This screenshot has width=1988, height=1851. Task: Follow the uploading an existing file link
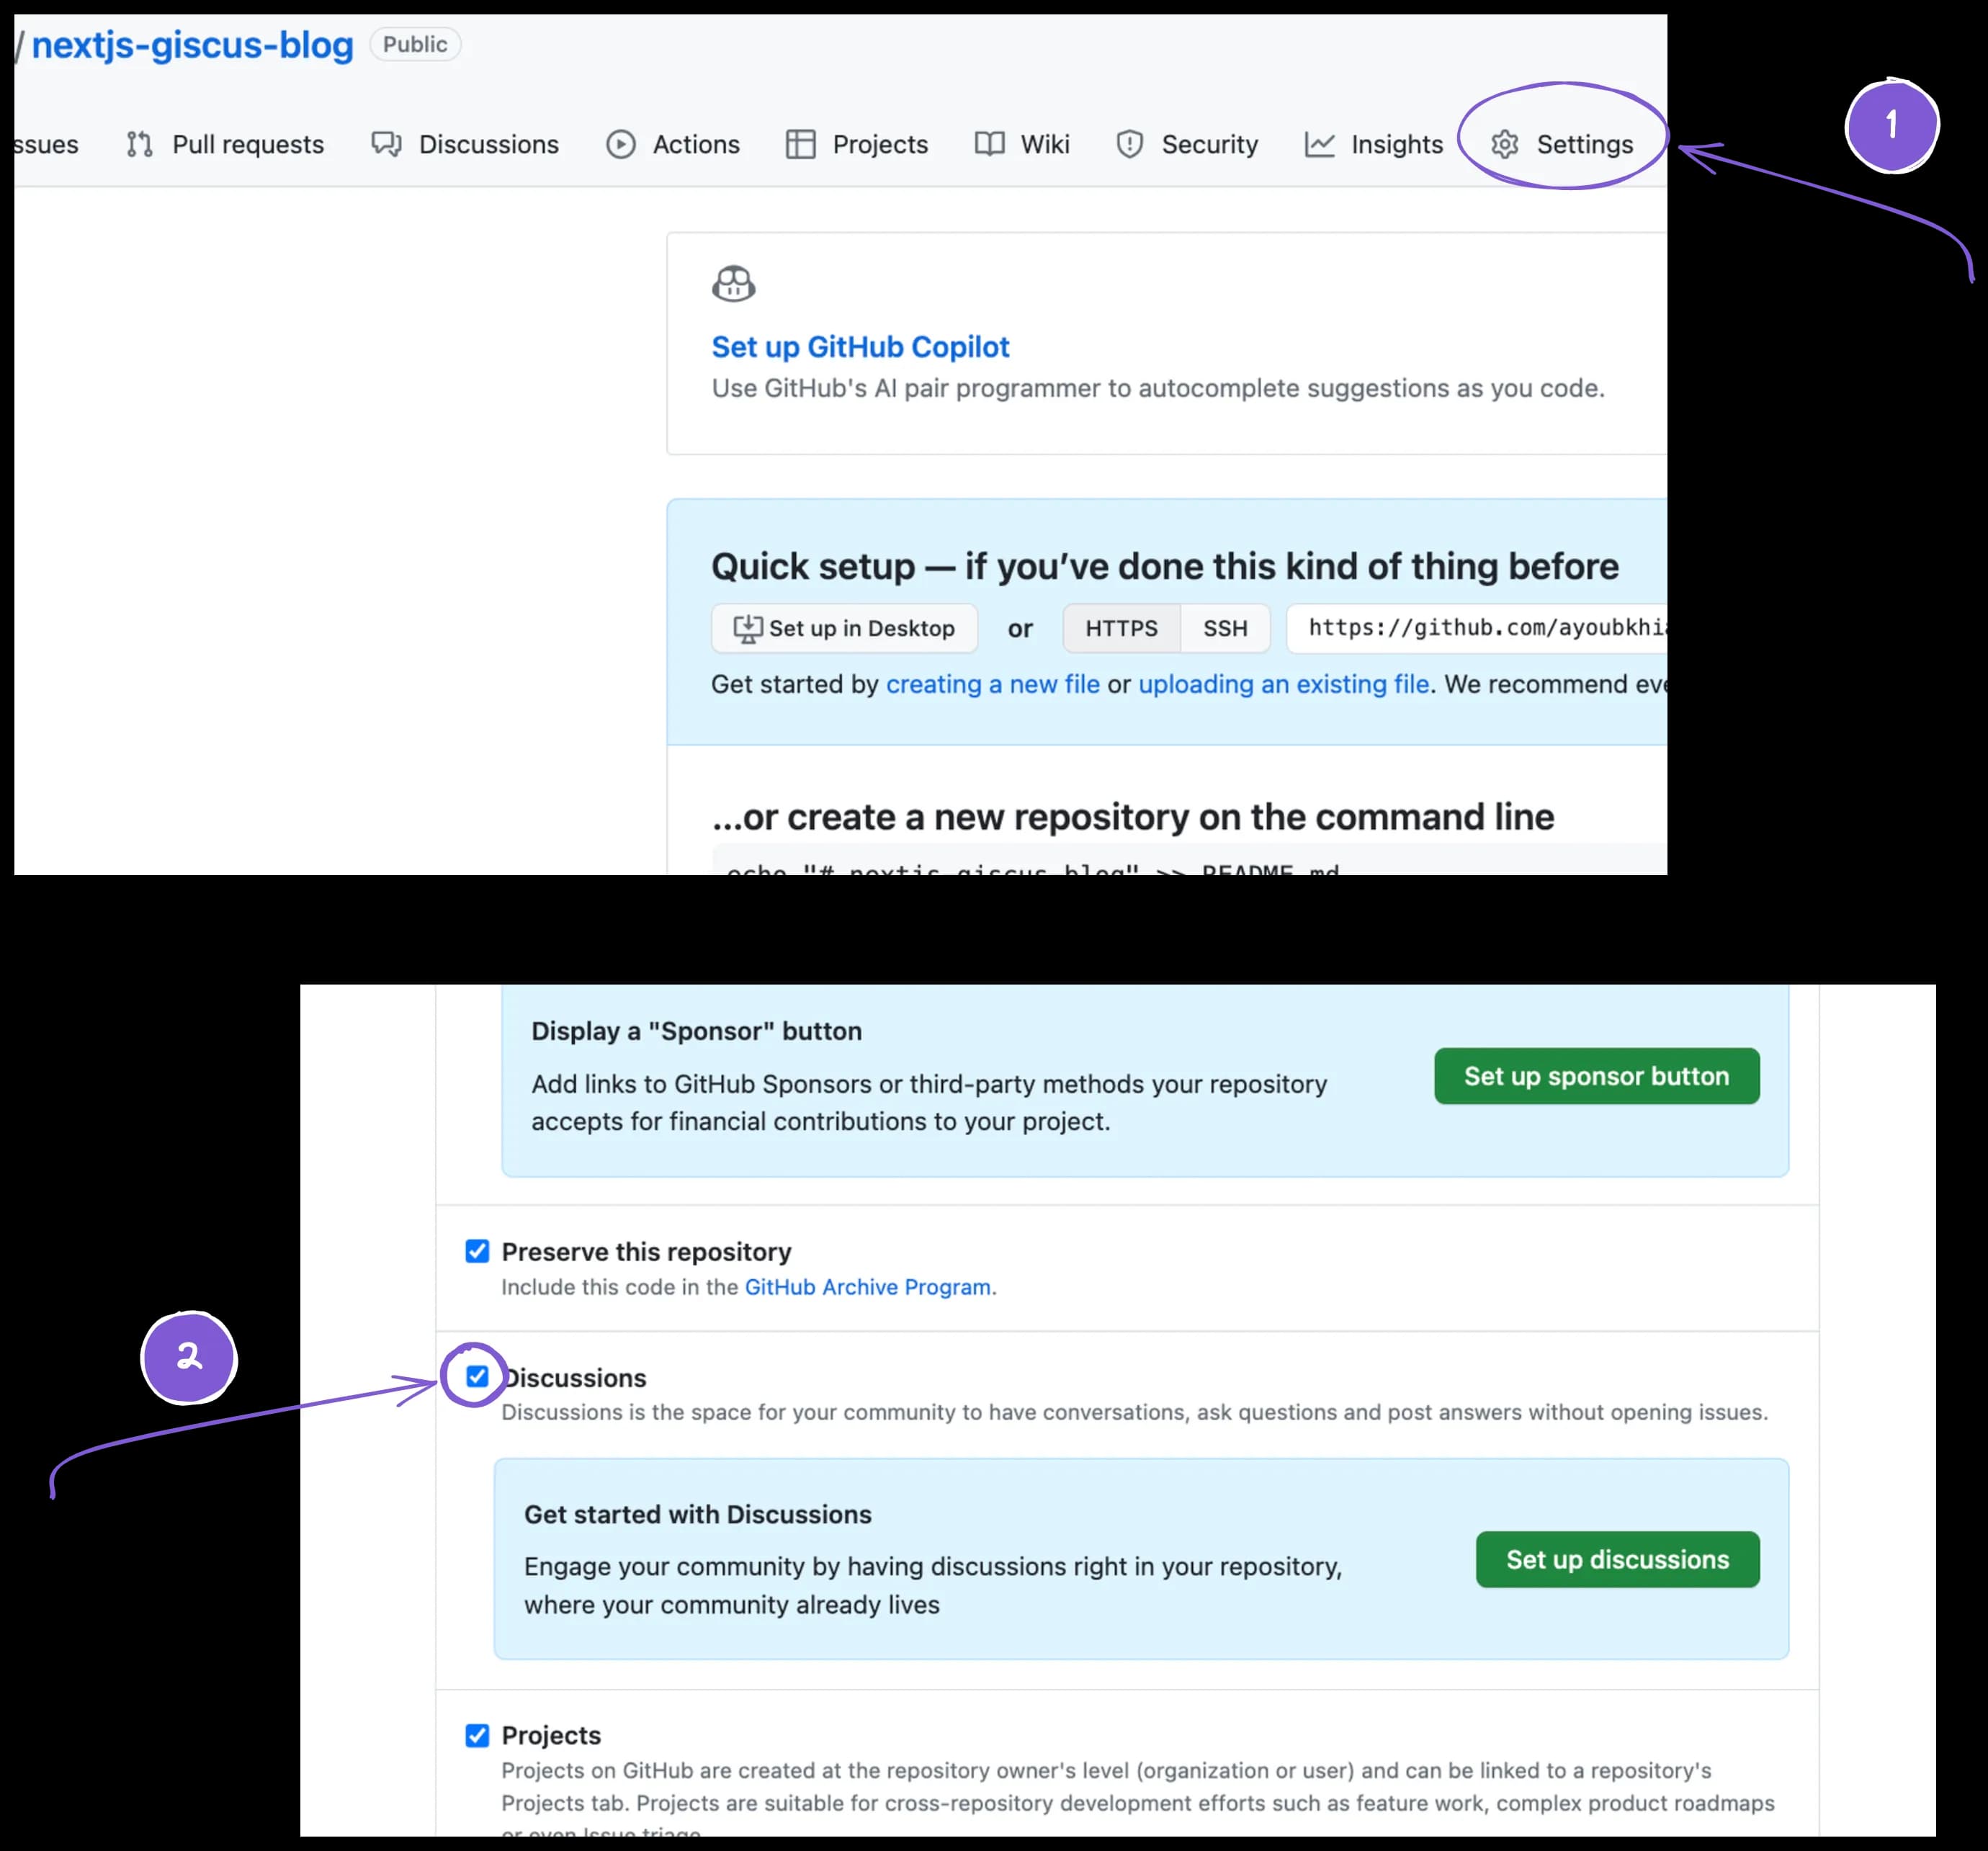coord(1284,684)
